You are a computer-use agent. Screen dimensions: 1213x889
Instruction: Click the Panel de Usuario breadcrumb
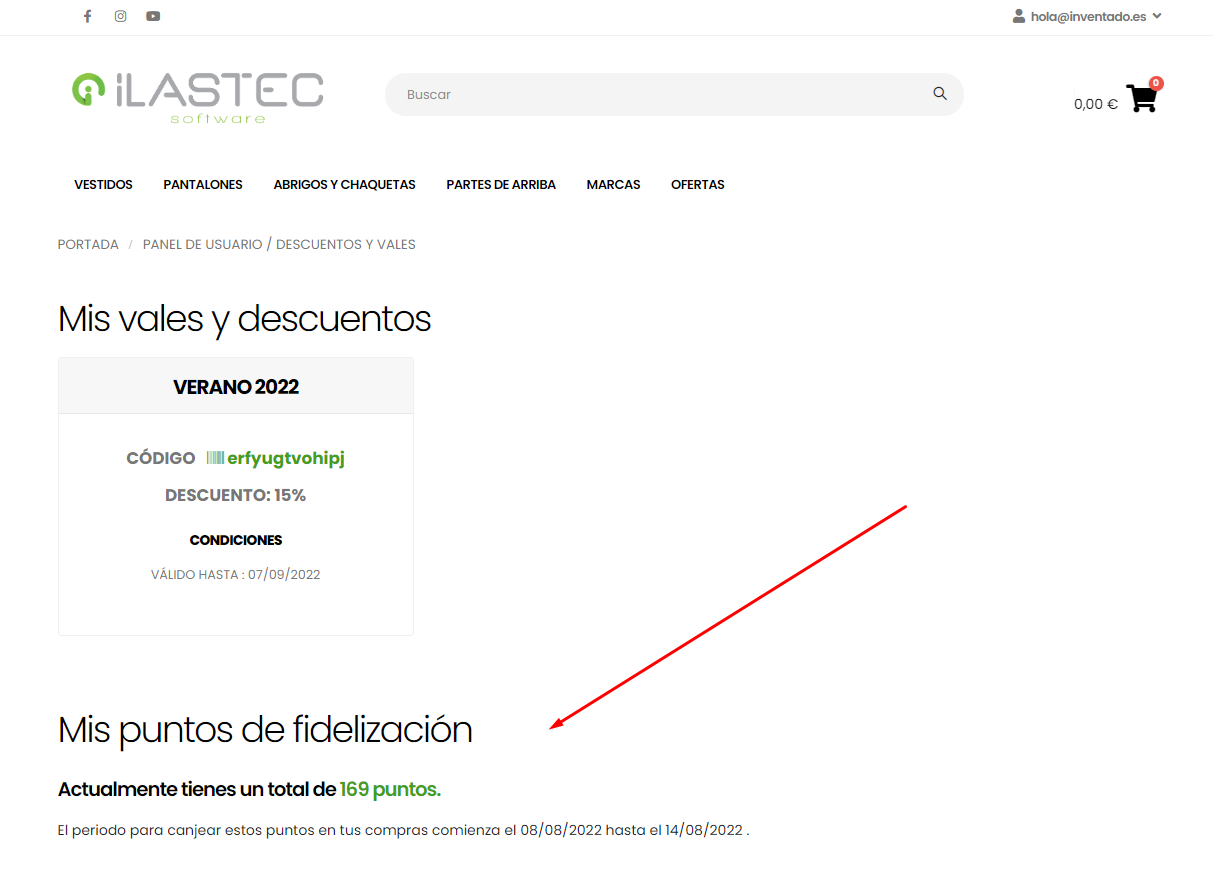[x=202, y=245]
